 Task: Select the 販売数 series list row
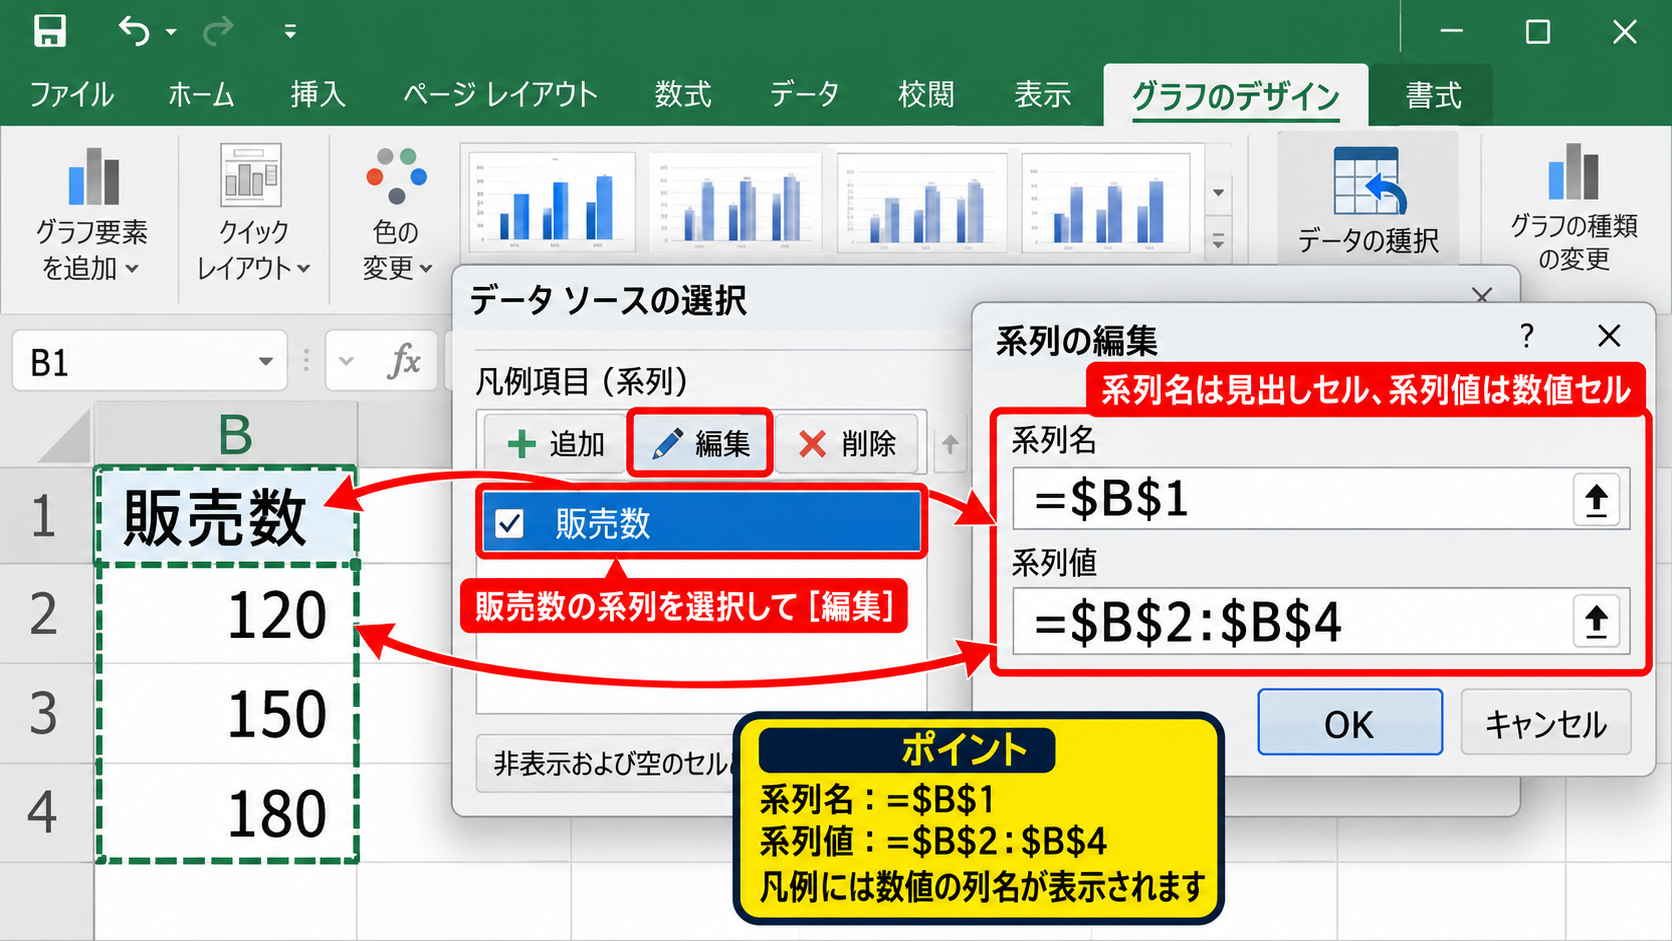tap(701, 522)
